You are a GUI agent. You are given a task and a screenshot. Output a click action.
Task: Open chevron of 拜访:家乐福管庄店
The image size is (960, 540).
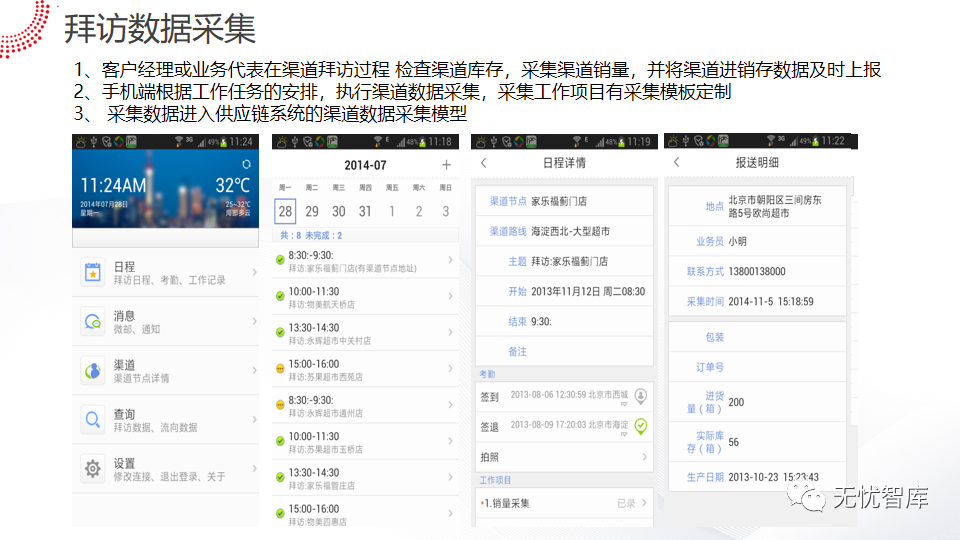(x=450, y=478)
